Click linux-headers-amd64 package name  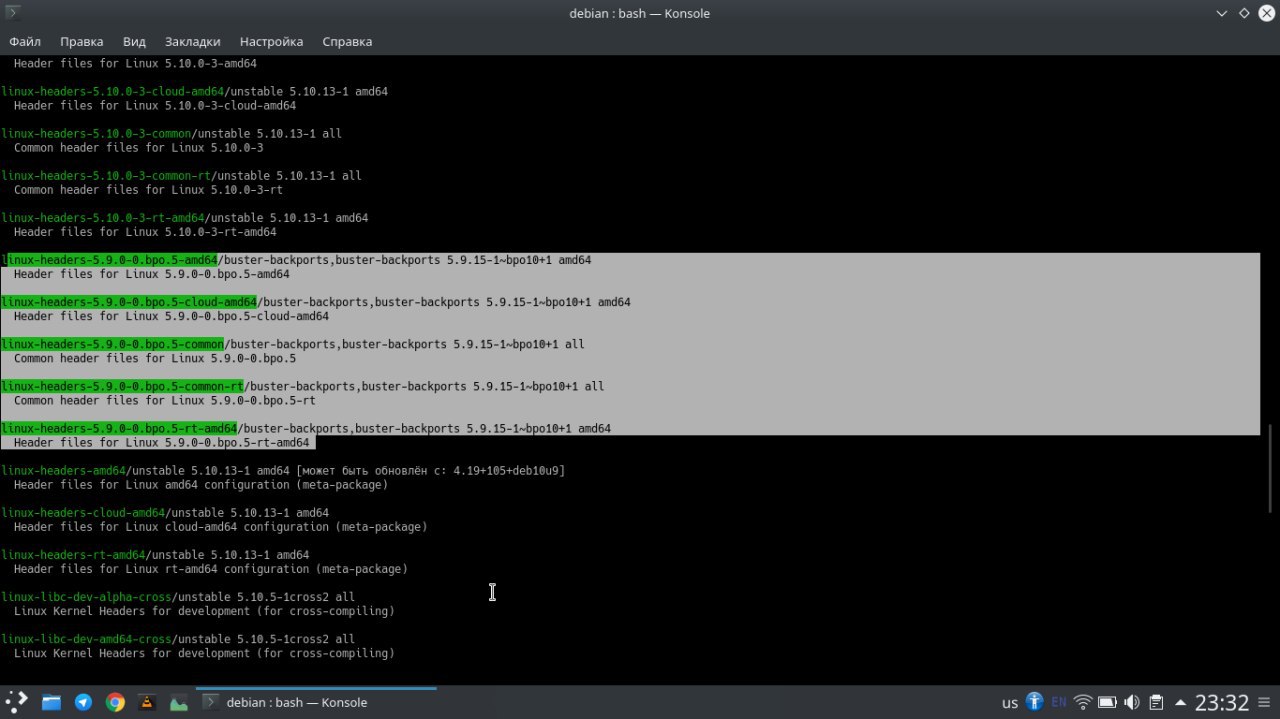[63, 470]
